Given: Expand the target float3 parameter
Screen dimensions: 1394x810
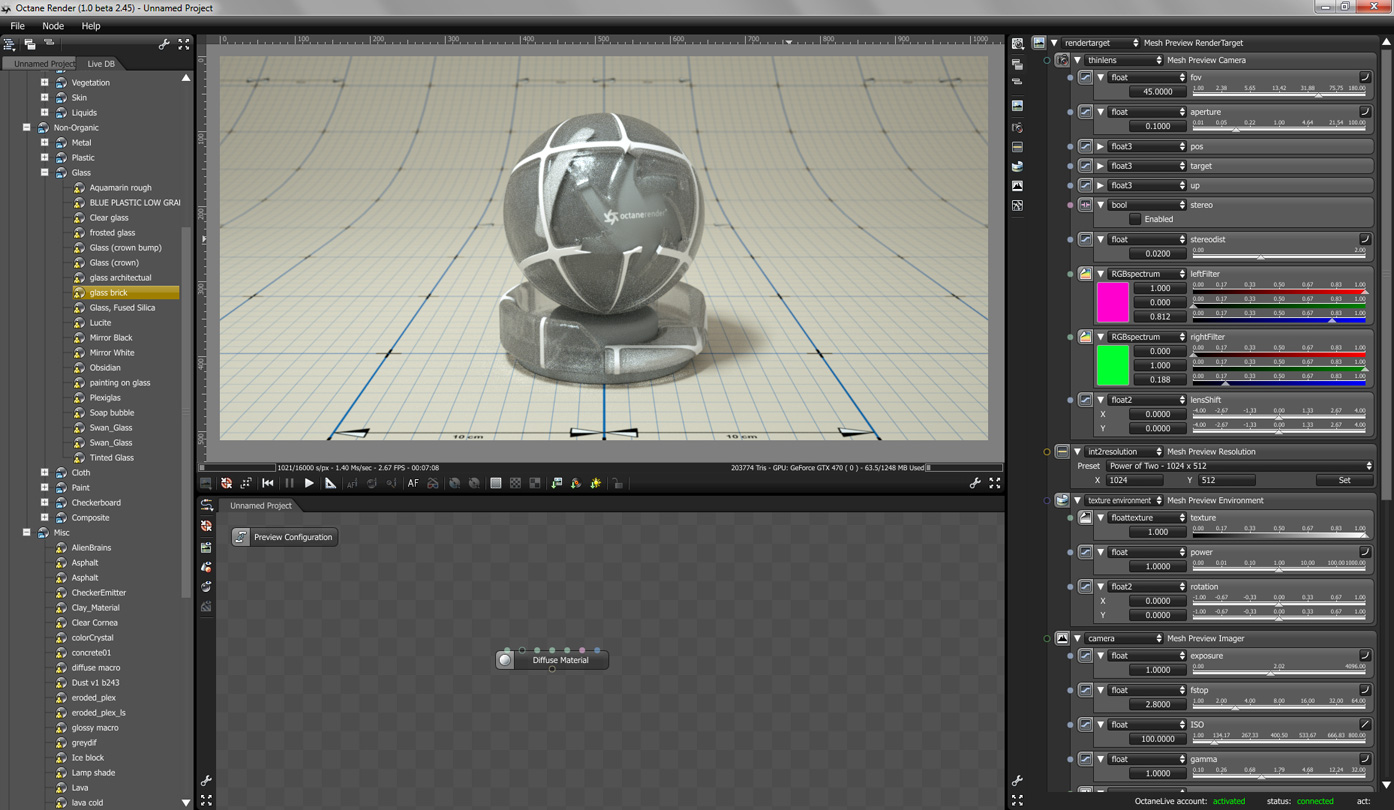Looking at the screenshot, I should [1101, 166].
